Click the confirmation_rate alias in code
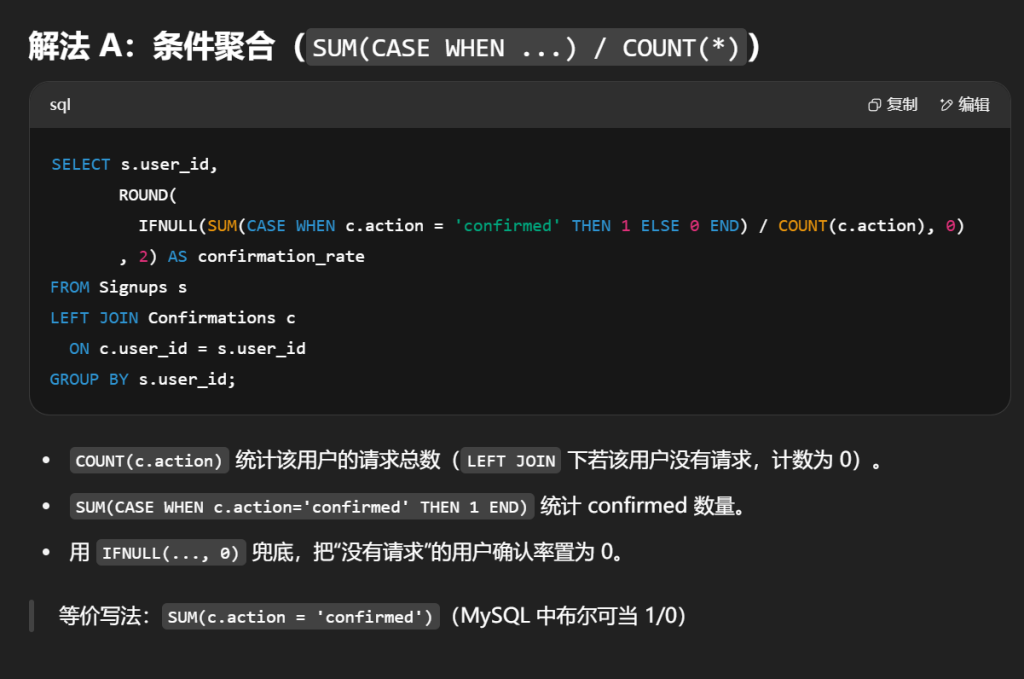The image size is (1024, 679). (x=281, y=257)
